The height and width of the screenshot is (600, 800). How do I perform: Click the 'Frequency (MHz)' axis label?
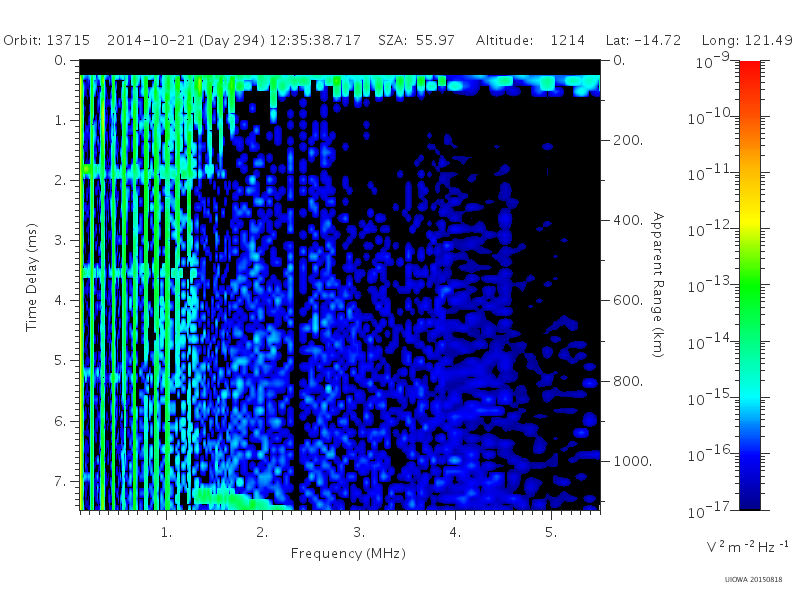click(x=348, y=553)
